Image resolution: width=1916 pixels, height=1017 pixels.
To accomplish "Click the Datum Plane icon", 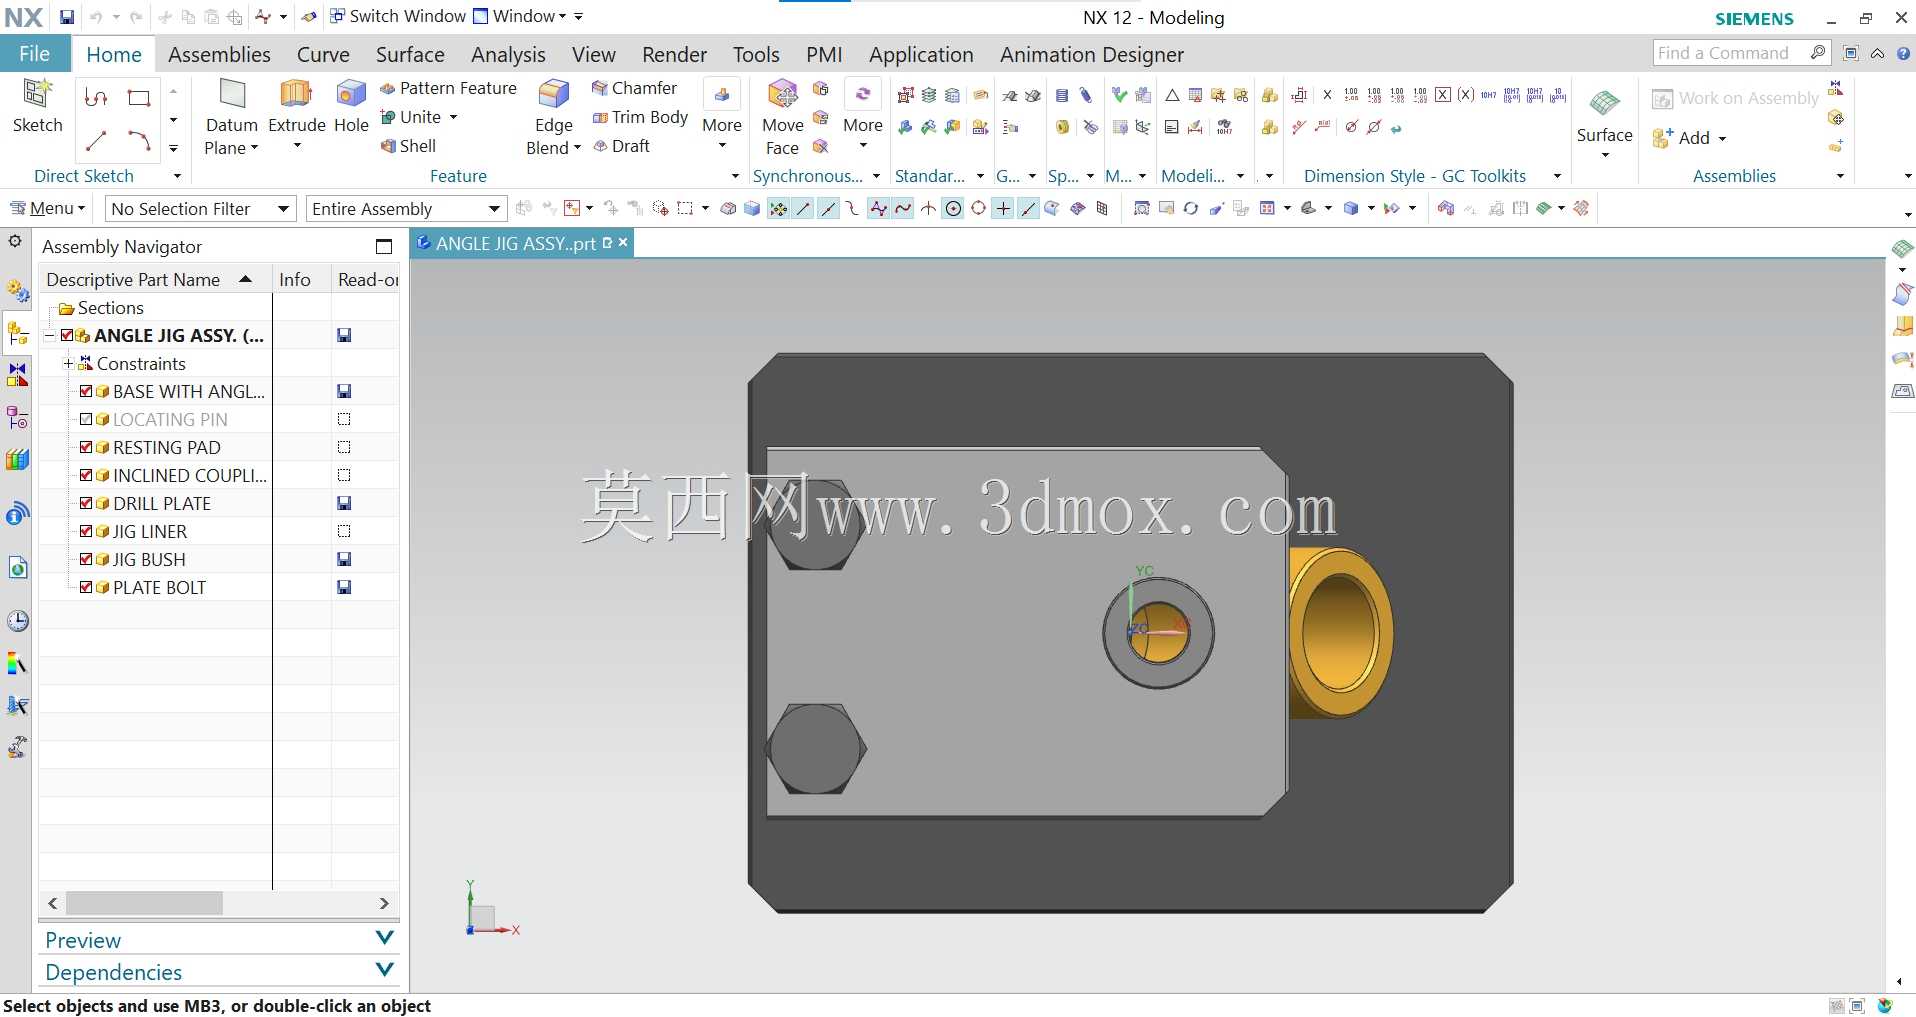I will pyautogui.click(x=232, y=95).
